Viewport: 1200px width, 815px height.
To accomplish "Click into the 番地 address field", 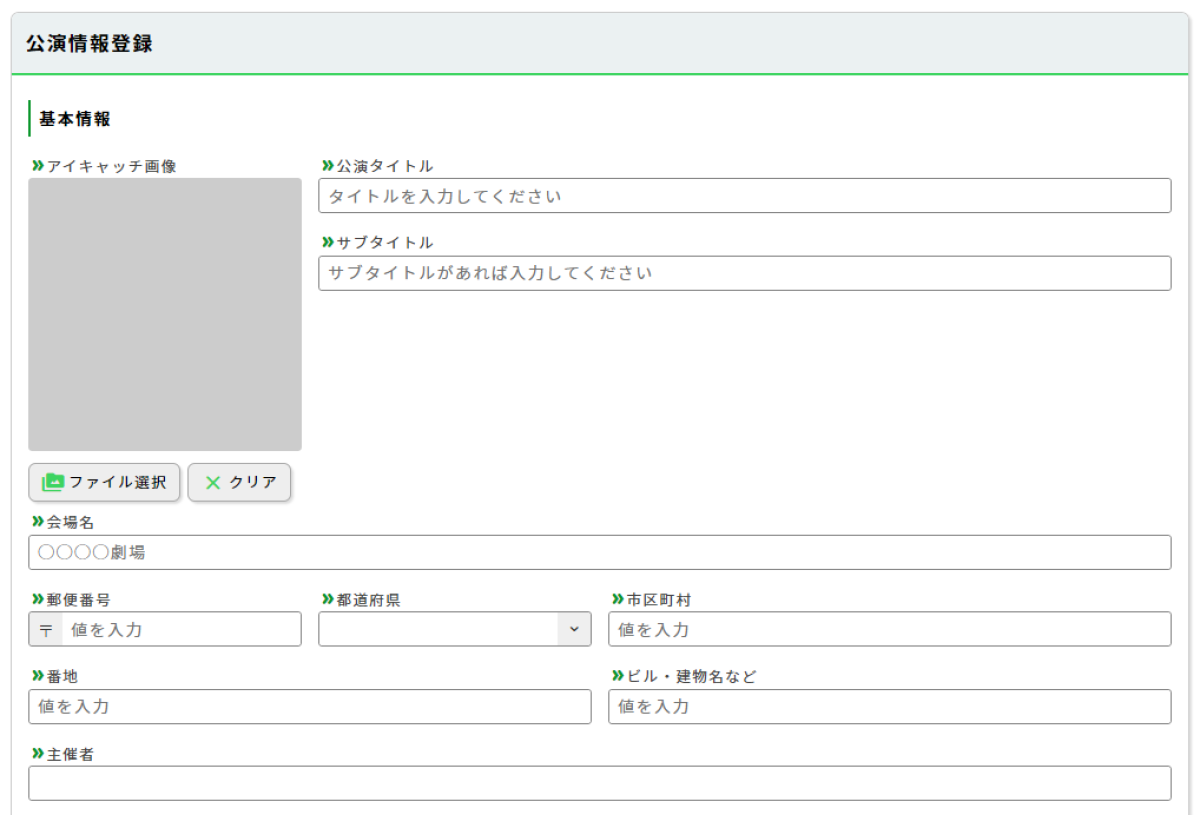I will click(x=309, y=706).
